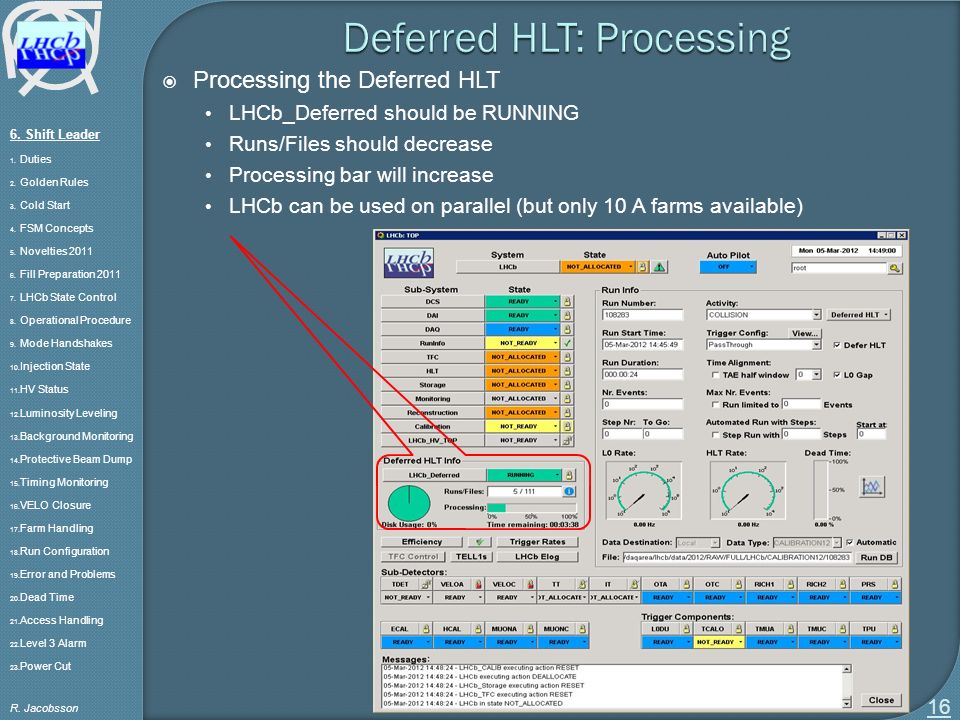The height and width of the screenshot is (720, 960).
Task: Click the icon beside LHCb_HV_TOP state
Action: (568, 440)
